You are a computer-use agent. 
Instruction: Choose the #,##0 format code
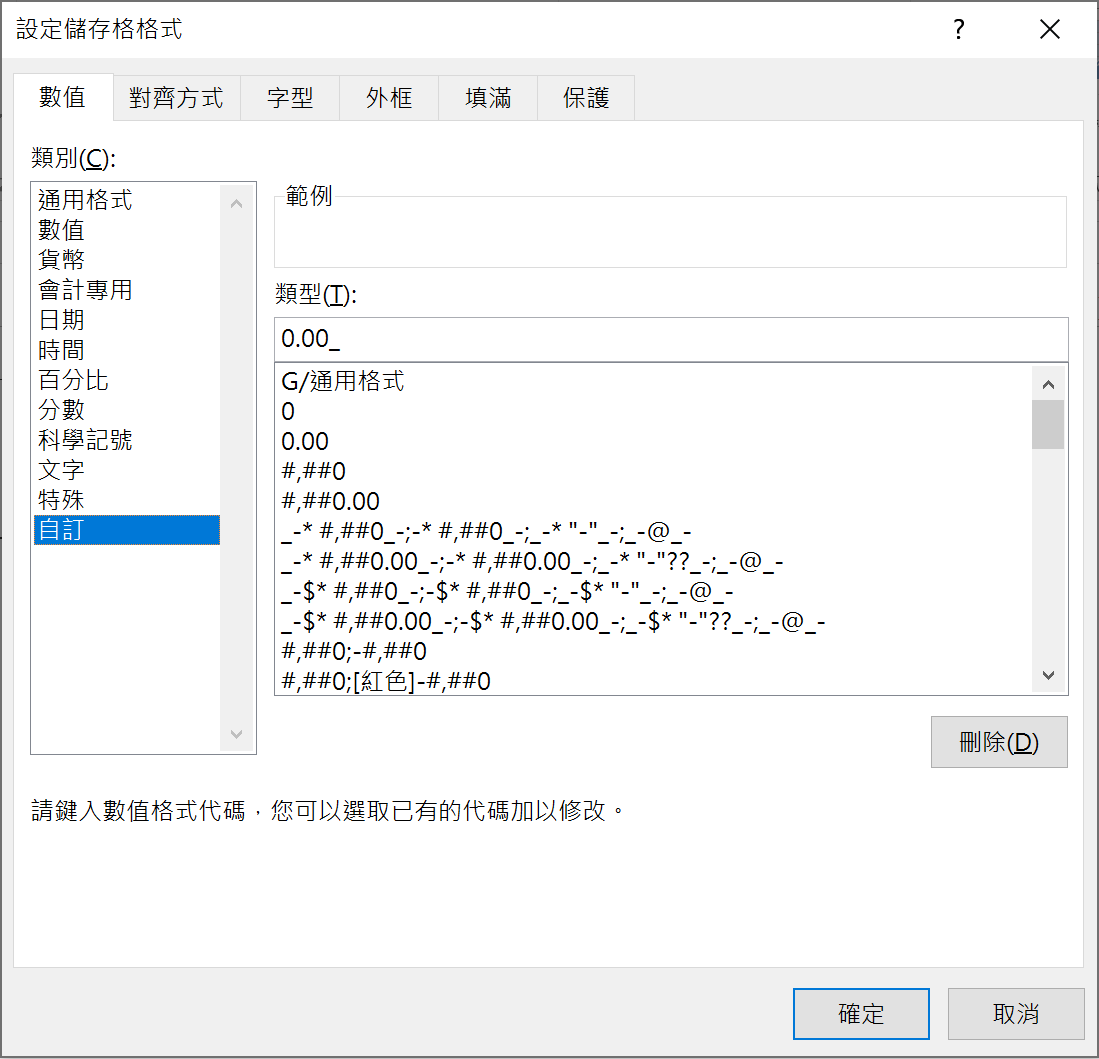(x=654, y=471)
